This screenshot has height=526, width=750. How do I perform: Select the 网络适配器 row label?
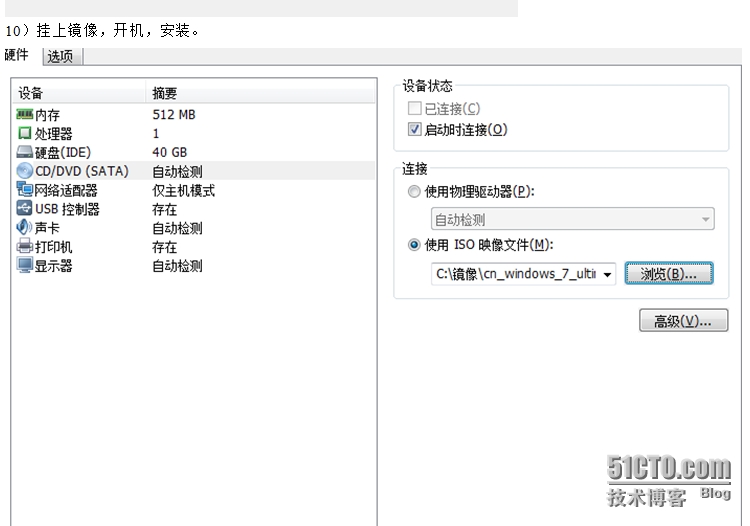(66, 190)
